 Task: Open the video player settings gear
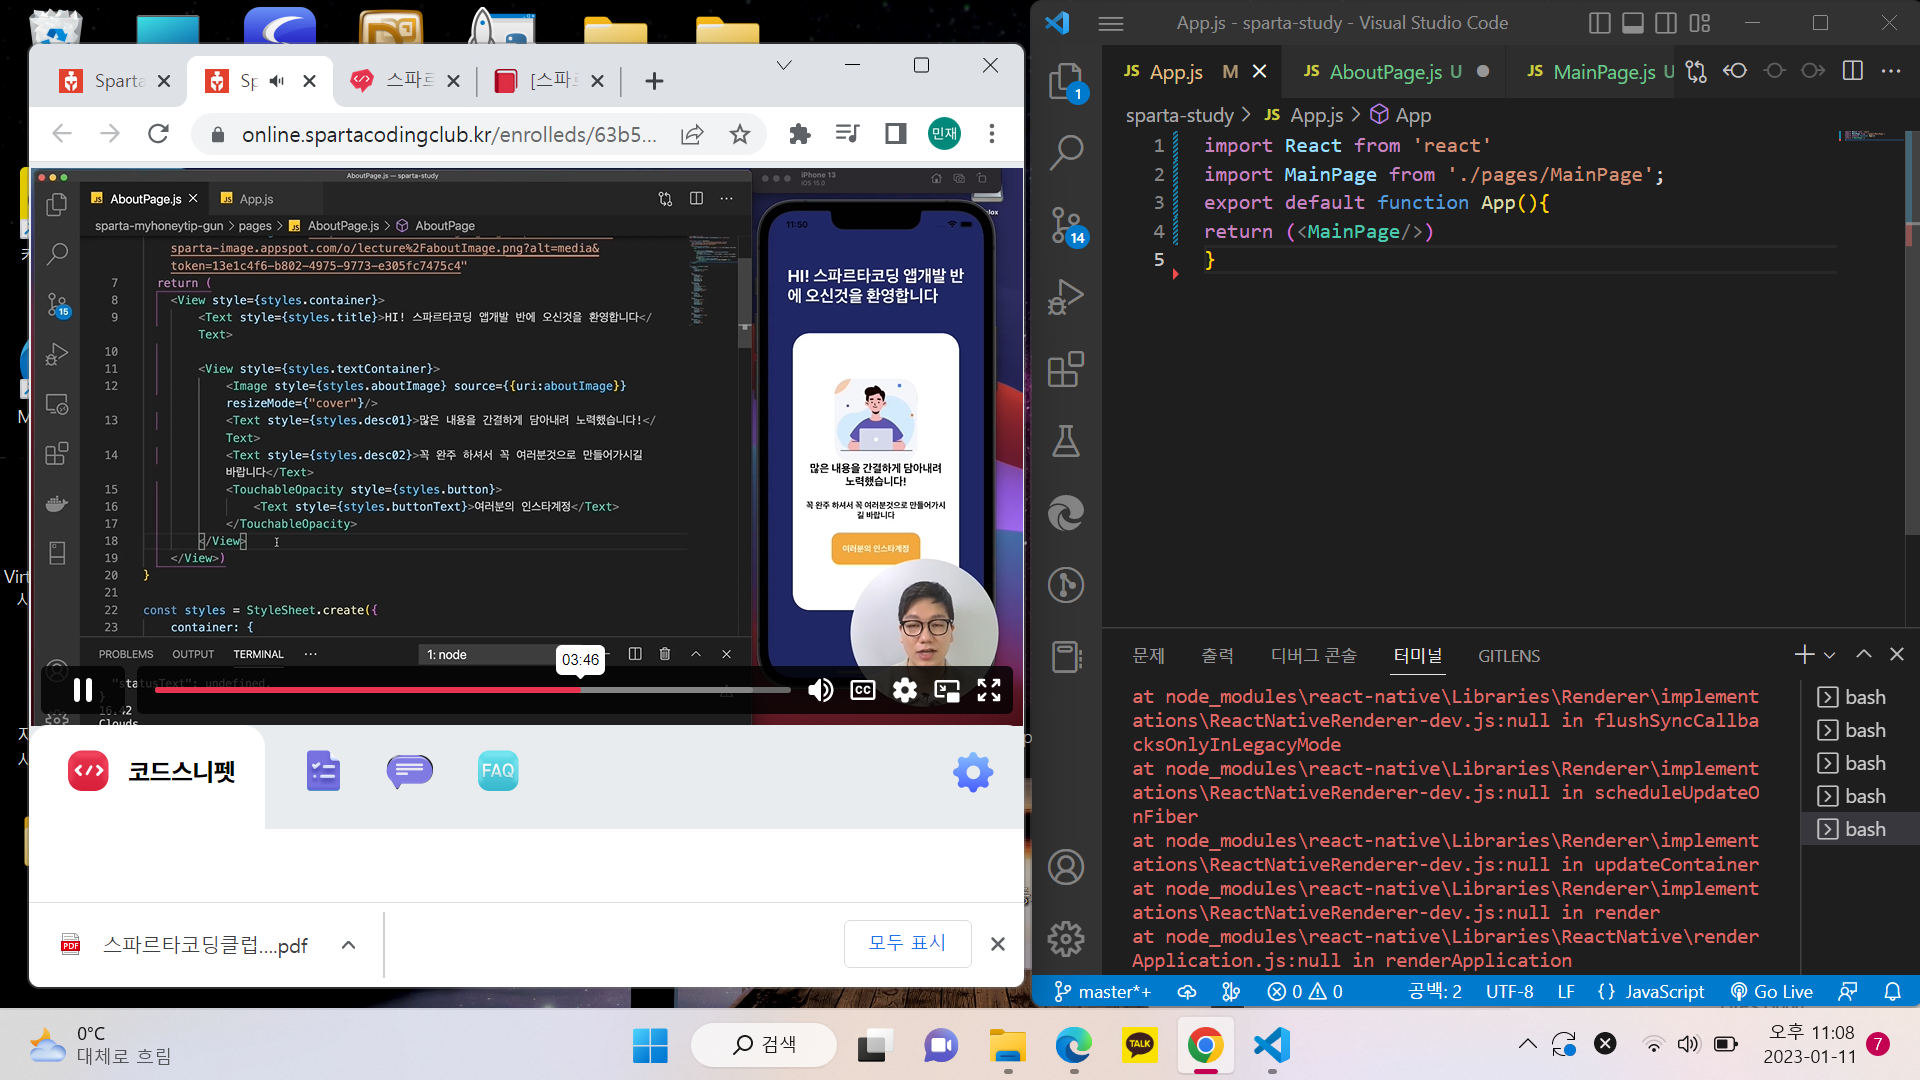click(904, 690)
